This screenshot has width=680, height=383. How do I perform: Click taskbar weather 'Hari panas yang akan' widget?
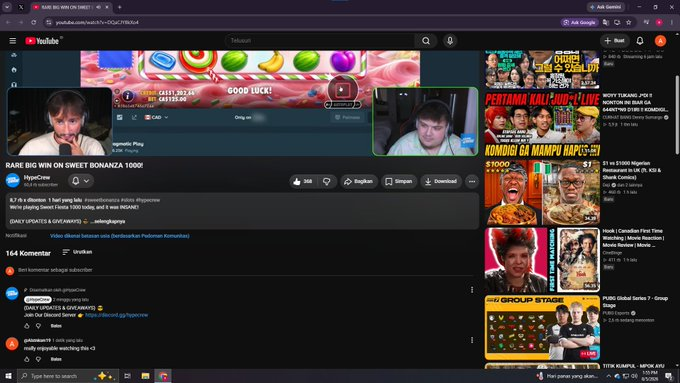click(568, 376)
